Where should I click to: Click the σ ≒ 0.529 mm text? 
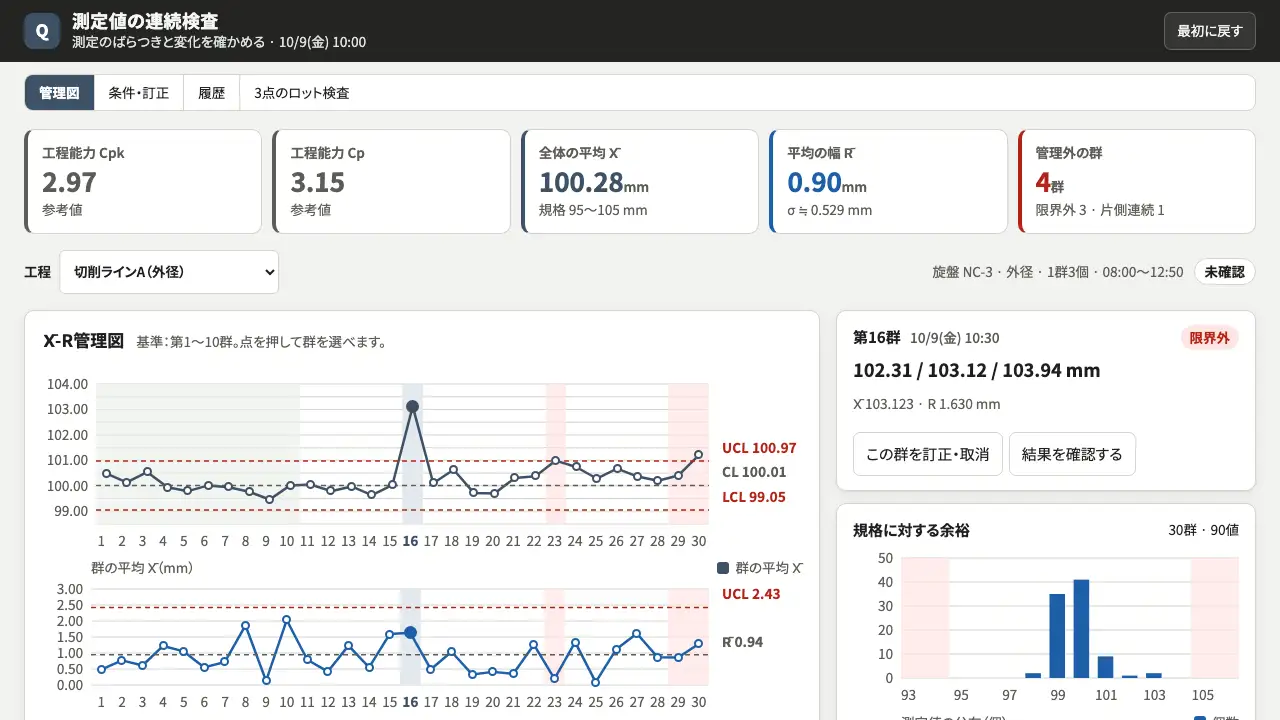pyautogui.click(x=830, y=210)
